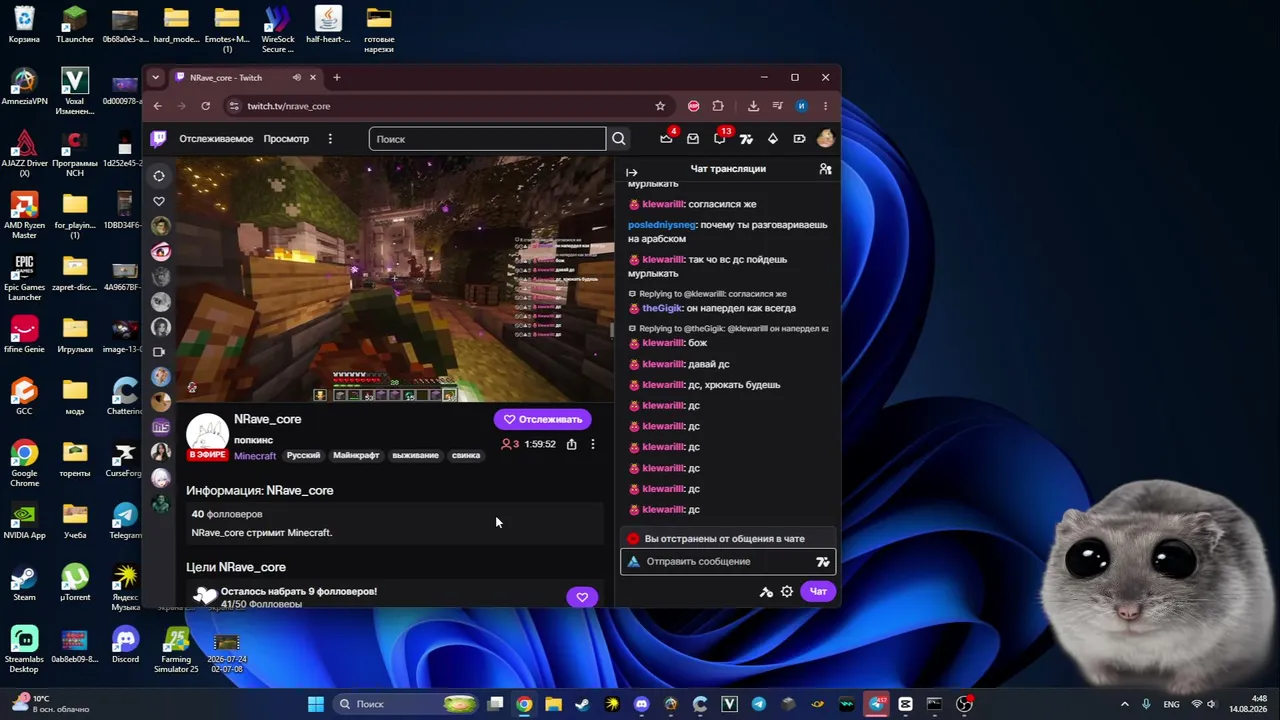
Task: Open the Корзина recycle bin desktop icon
Action: [24, 25]
